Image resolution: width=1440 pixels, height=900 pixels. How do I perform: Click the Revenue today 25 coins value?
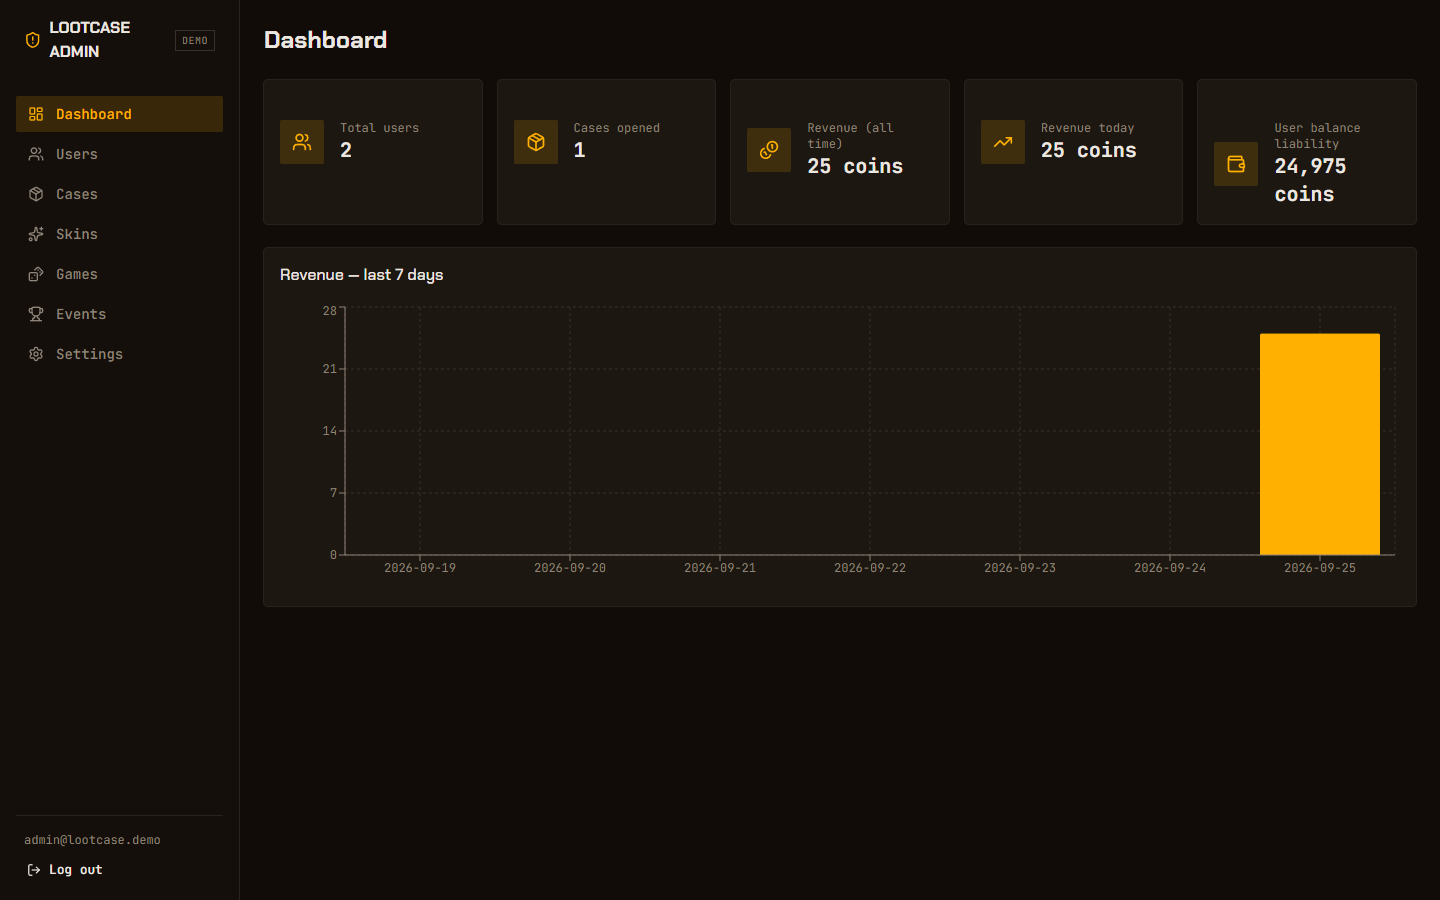(1089, 150)
